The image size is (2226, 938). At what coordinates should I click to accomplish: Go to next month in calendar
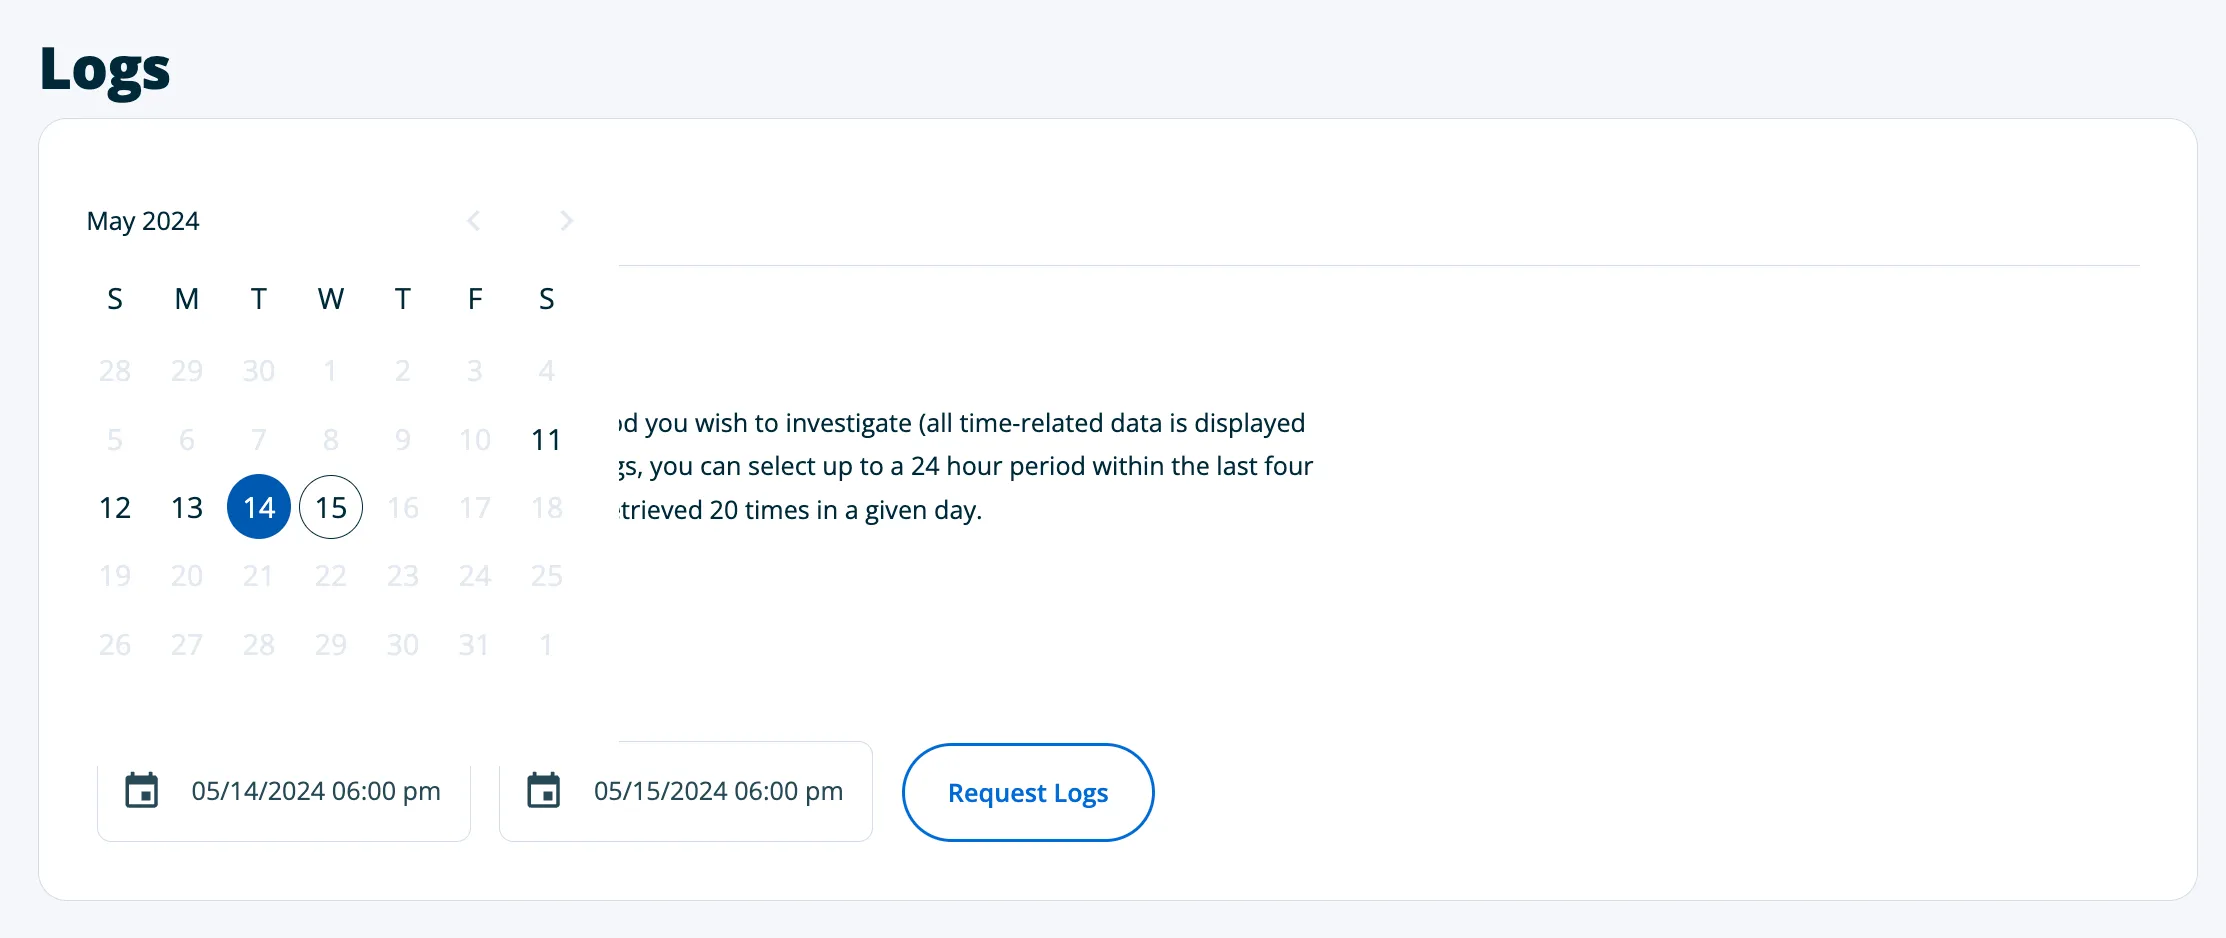click(566, 221)
